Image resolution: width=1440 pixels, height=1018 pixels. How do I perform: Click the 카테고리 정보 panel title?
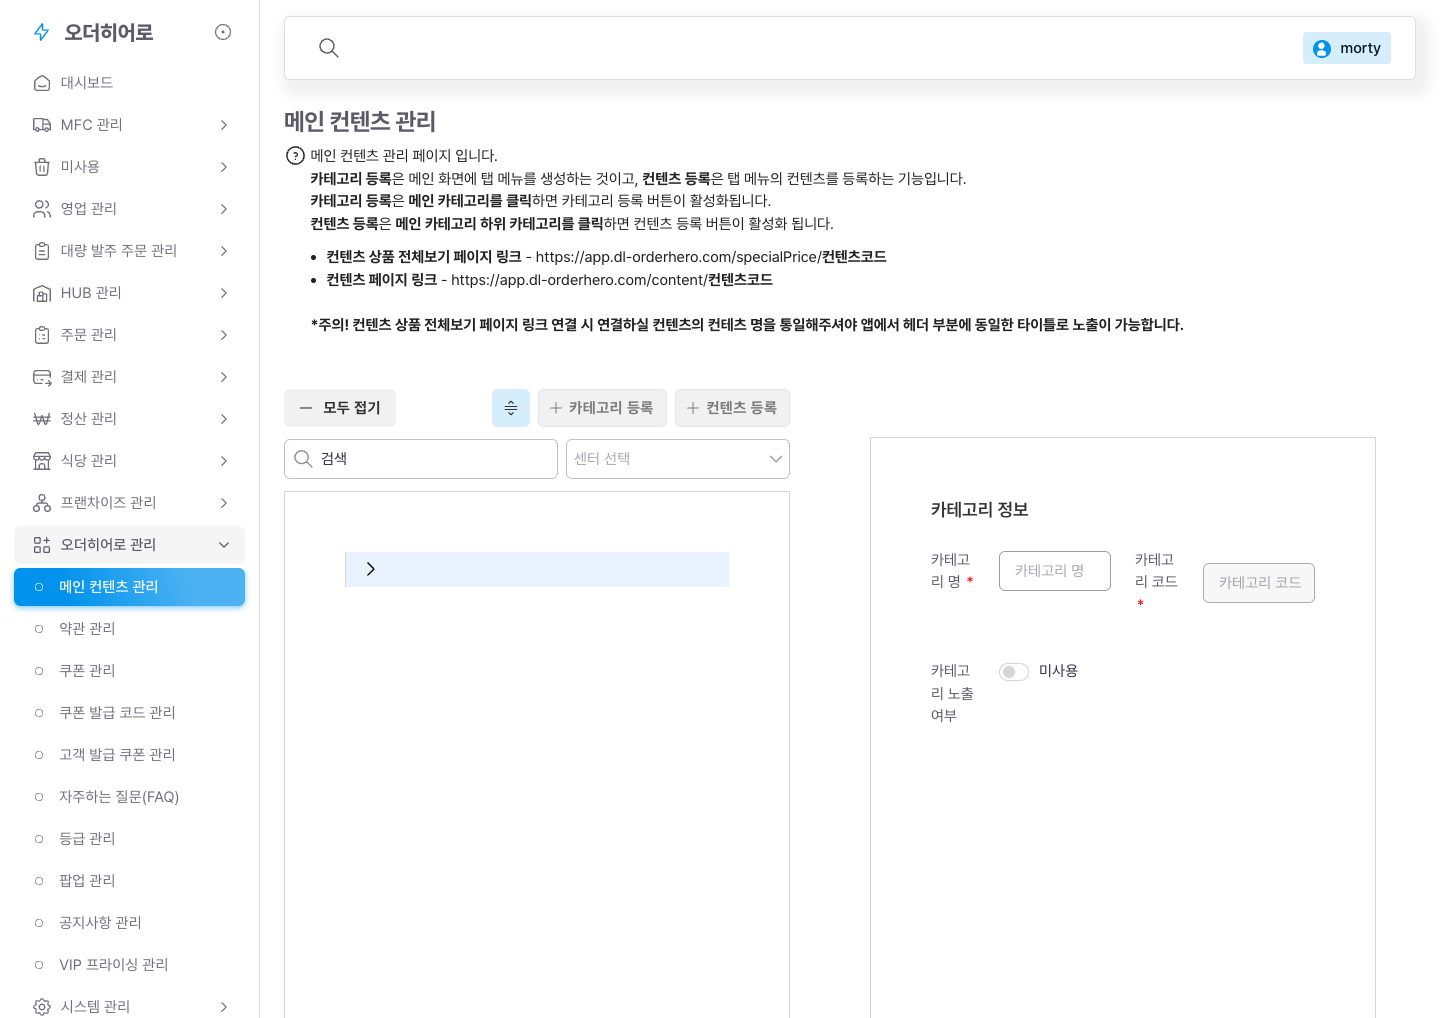click(980, 510)
